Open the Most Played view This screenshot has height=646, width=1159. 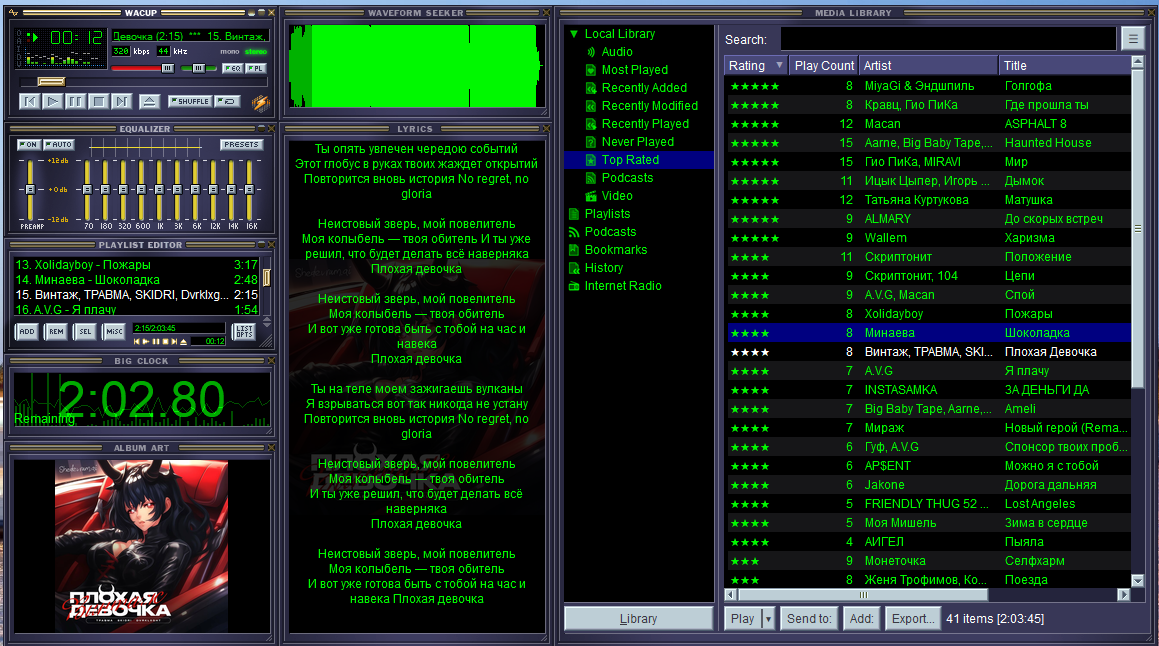(x=634, y=69)
